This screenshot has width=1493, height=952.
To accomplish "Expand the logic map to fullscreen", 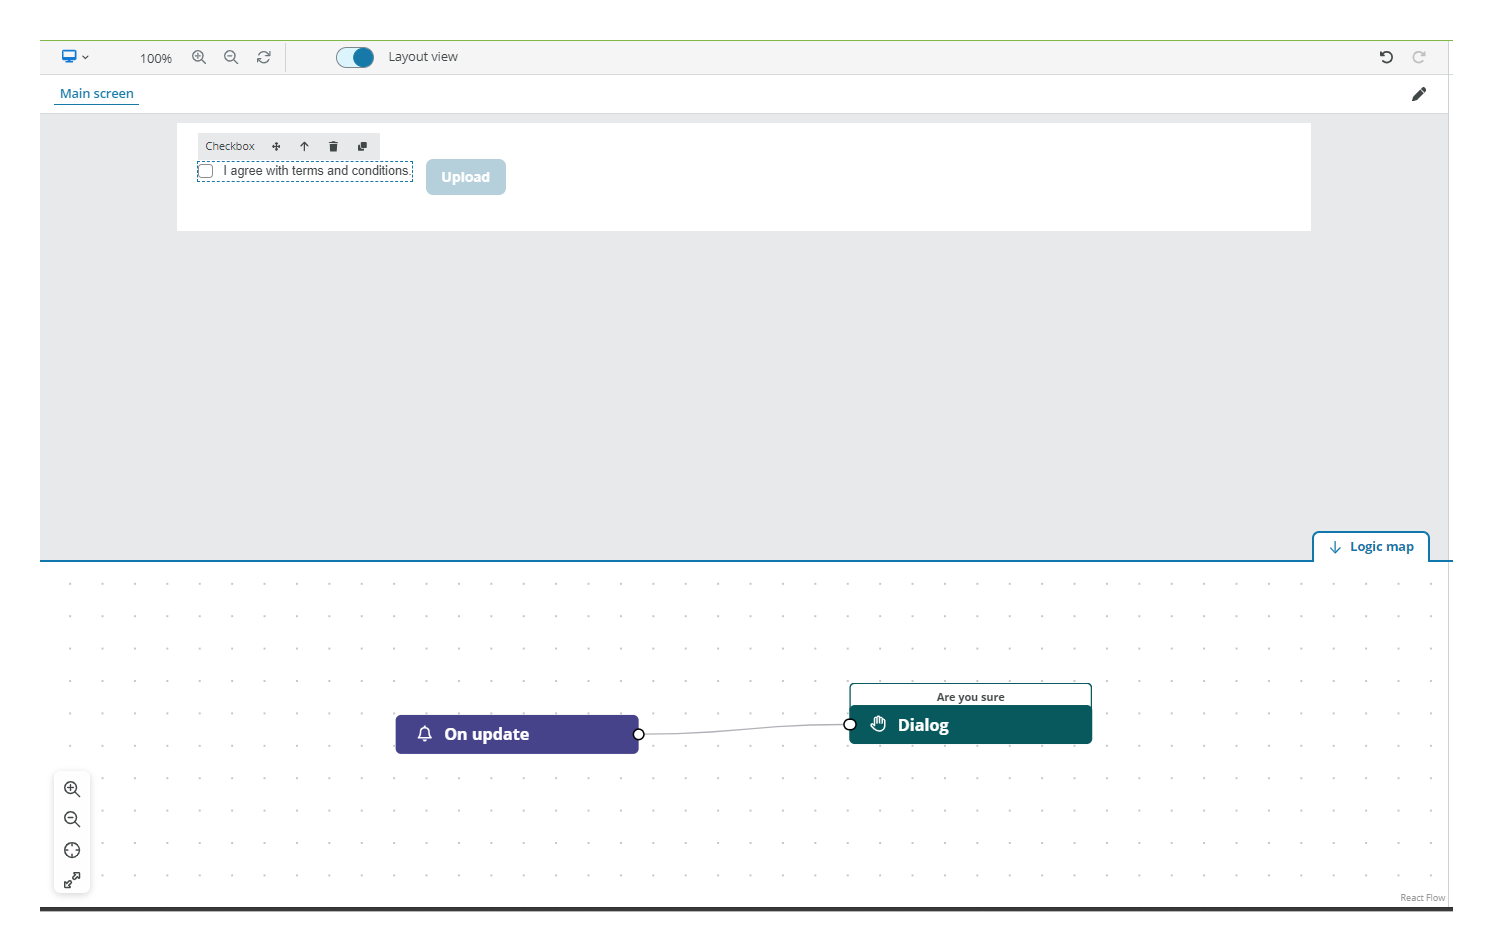I will 71,880.
